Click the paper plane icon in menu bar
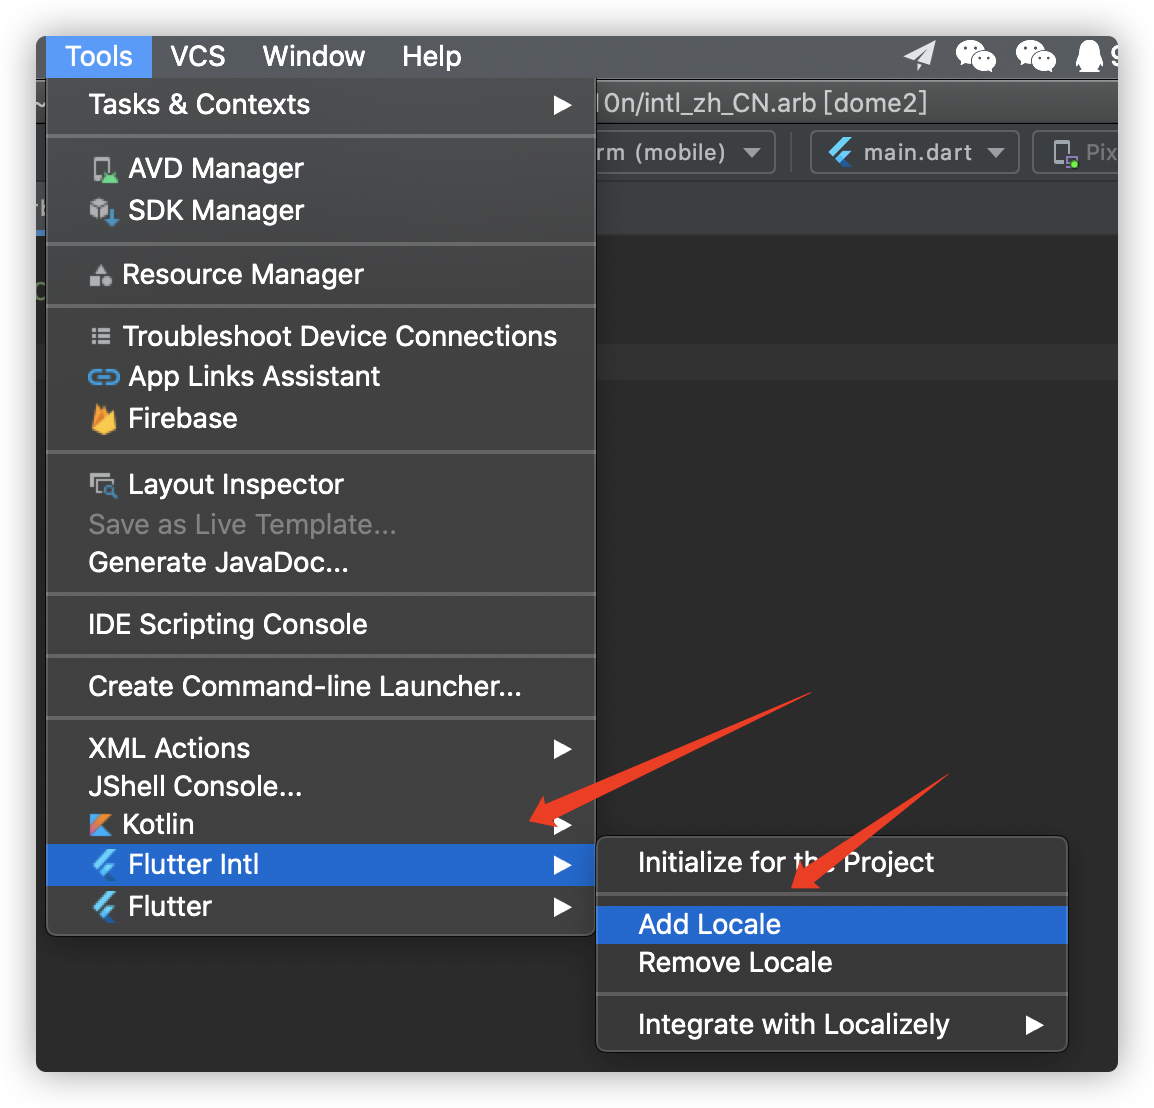Viewport: 1154px width, 1108px height. click(x=920, y=55)
